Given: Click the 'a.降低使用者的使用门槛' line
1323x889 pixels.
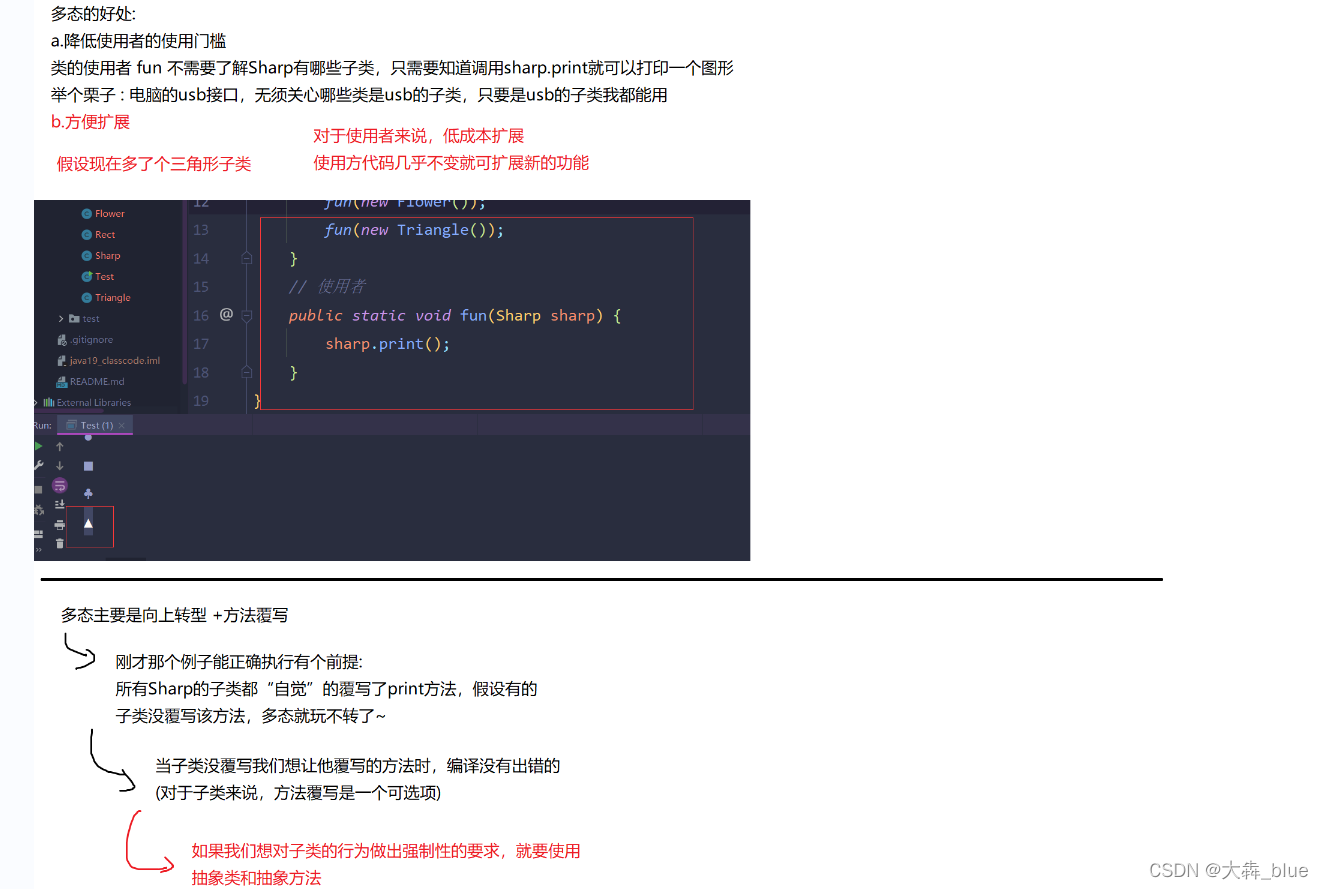Looking at the screenshot, I should coord(138,41).
